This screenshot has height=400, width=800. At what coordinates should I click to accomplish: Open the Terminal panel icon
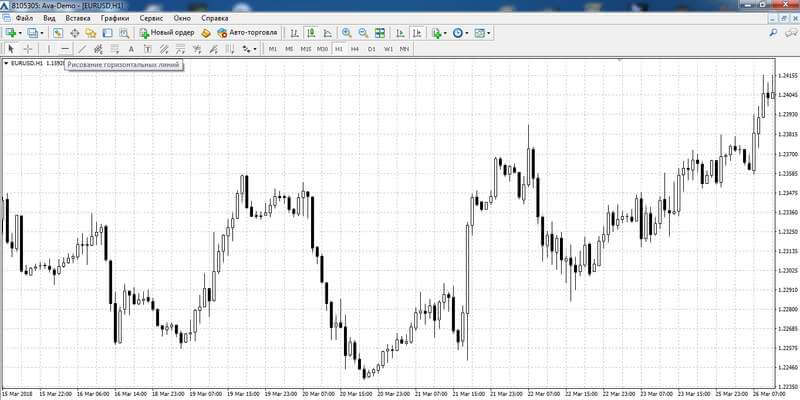click(107, 33)
